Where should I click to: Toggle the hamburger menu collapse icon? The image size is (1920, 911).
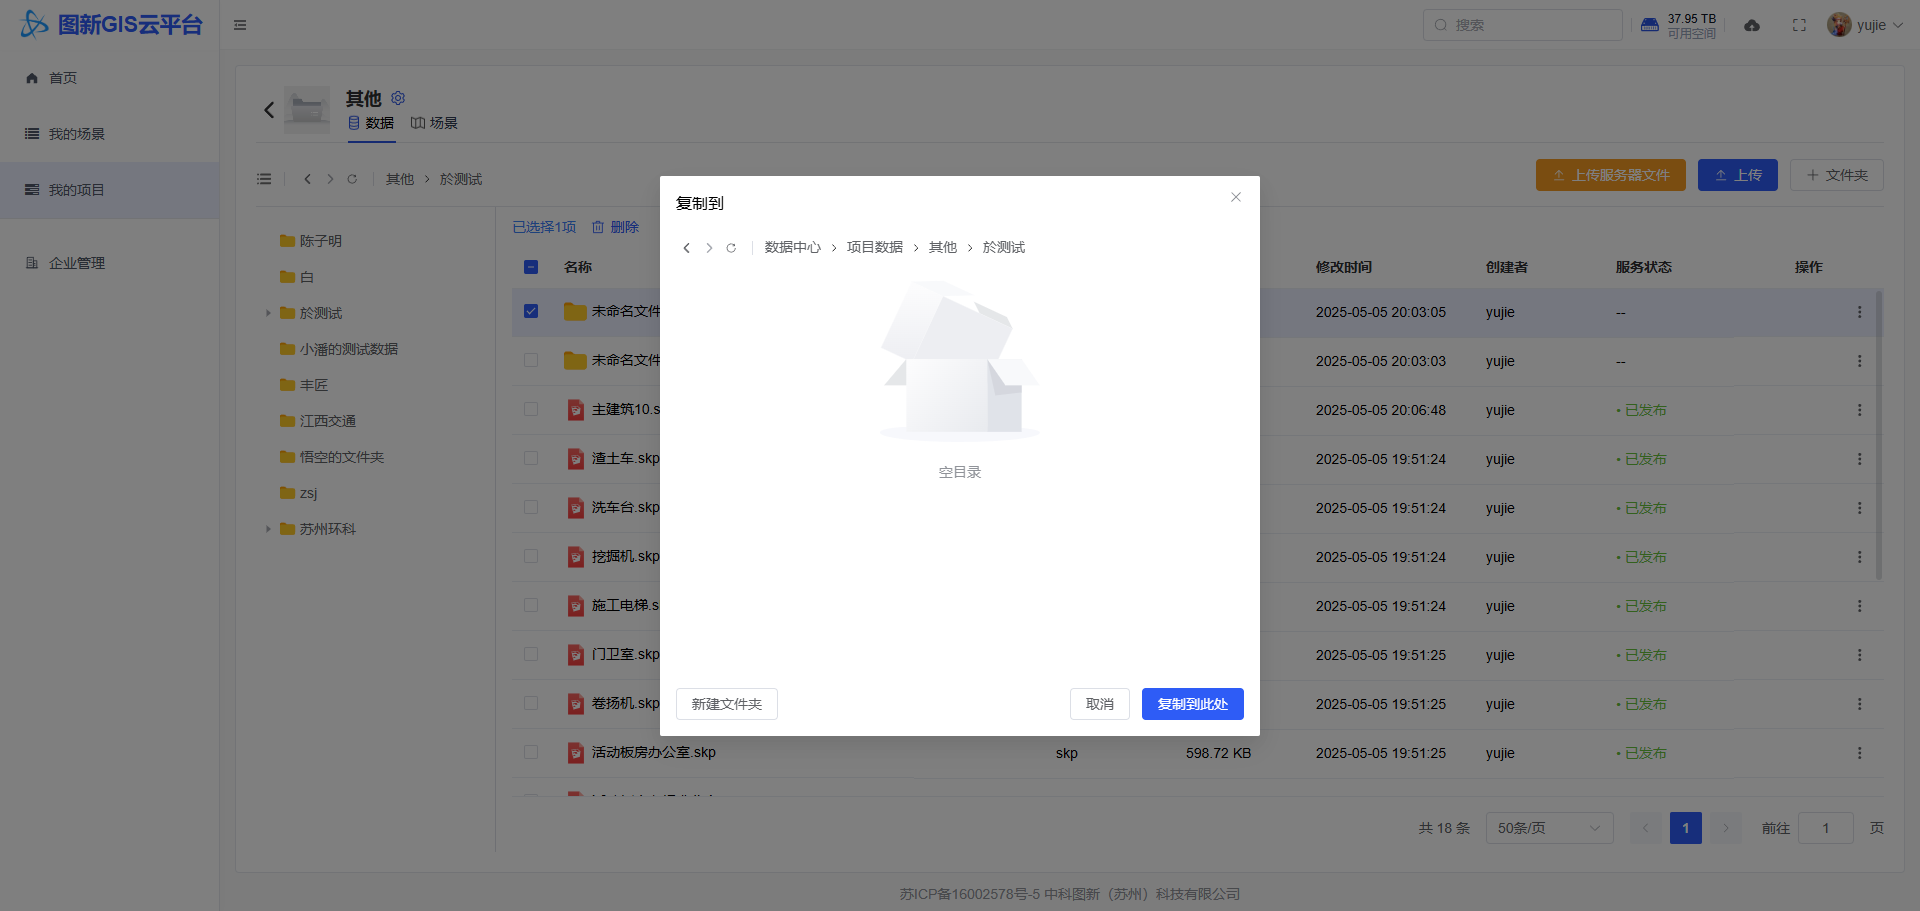coord(240,25)
